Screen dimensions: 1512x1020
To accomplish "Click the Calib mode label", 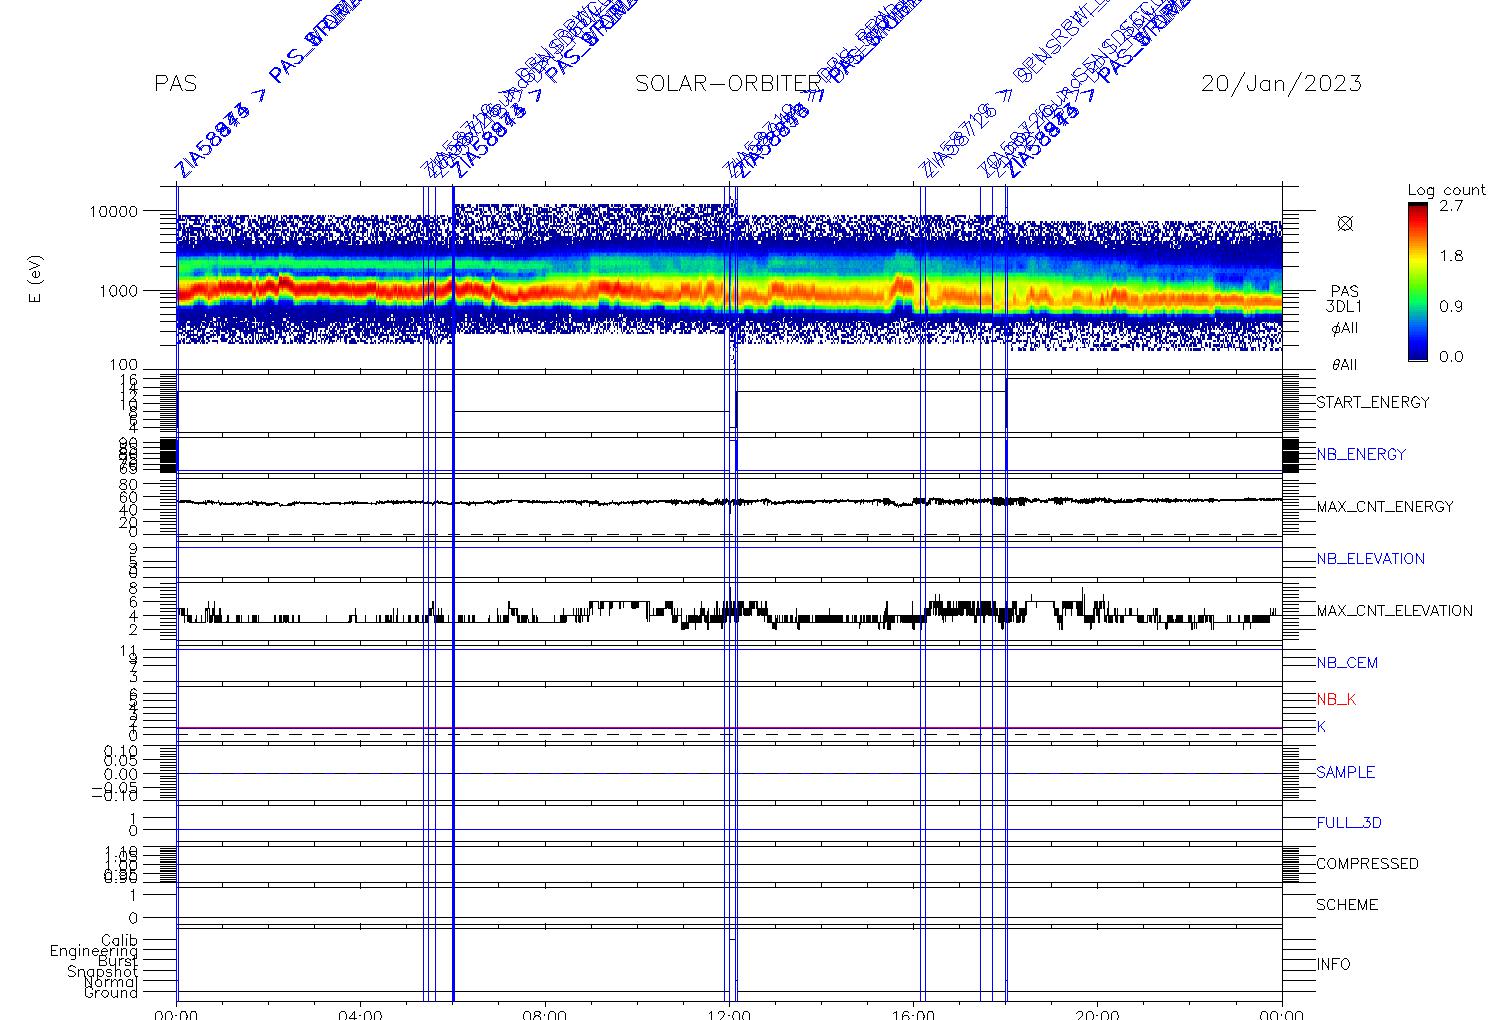I will (x=120, y=941).
